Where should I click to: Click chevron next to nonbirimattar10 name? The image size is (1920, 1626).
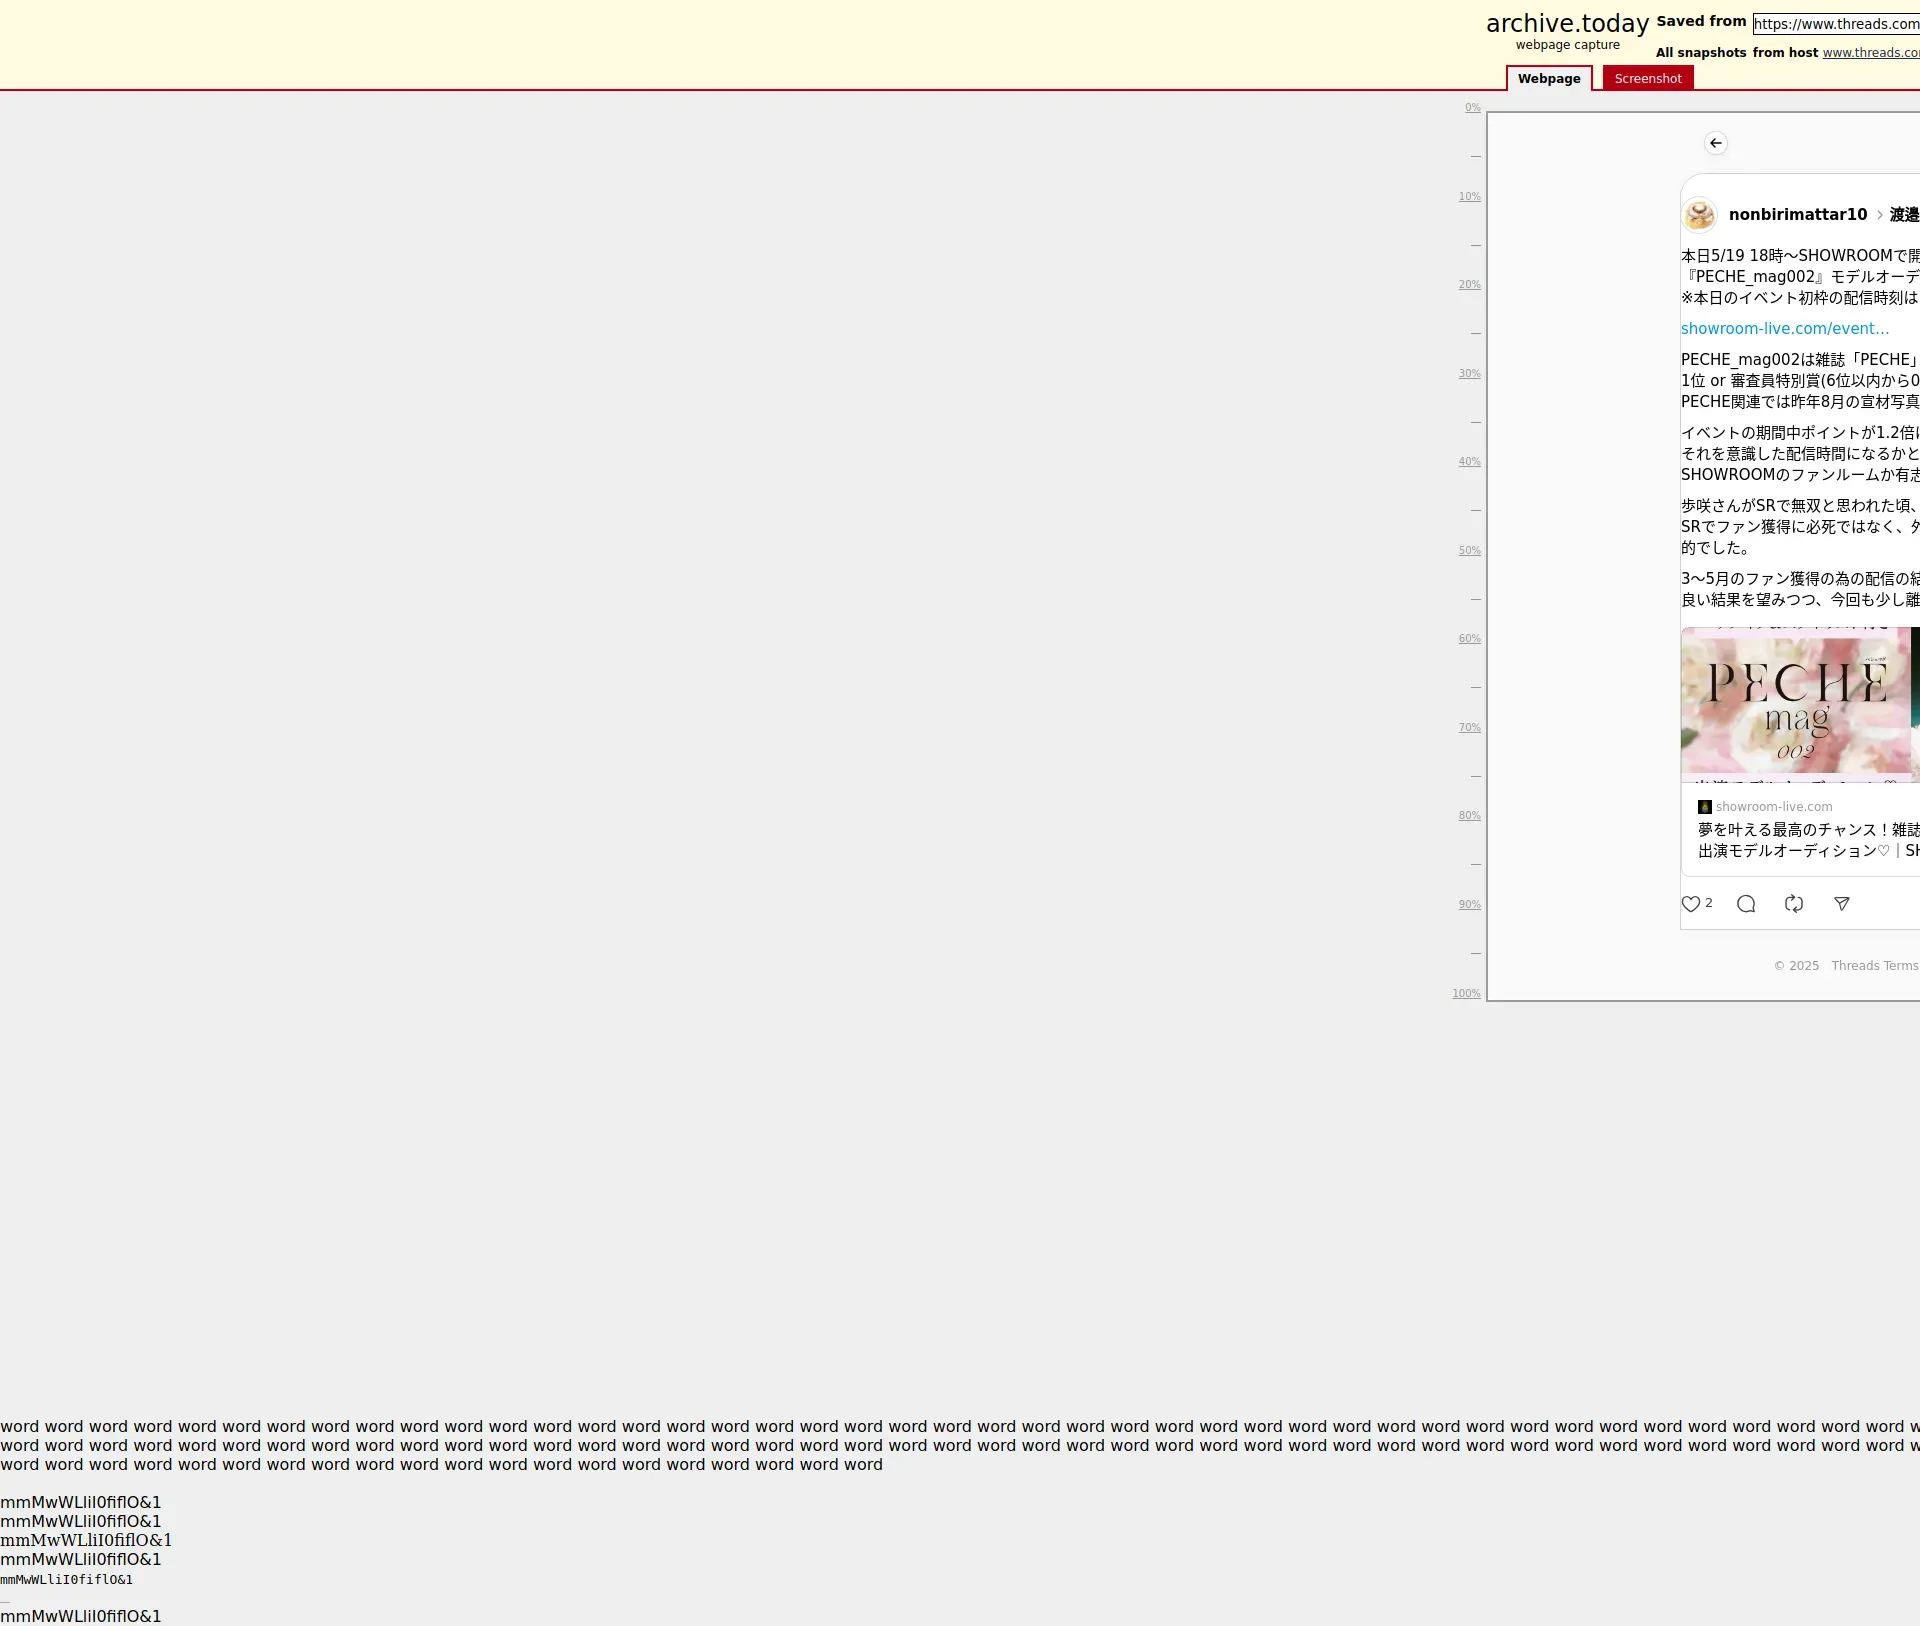[1880, 215]
